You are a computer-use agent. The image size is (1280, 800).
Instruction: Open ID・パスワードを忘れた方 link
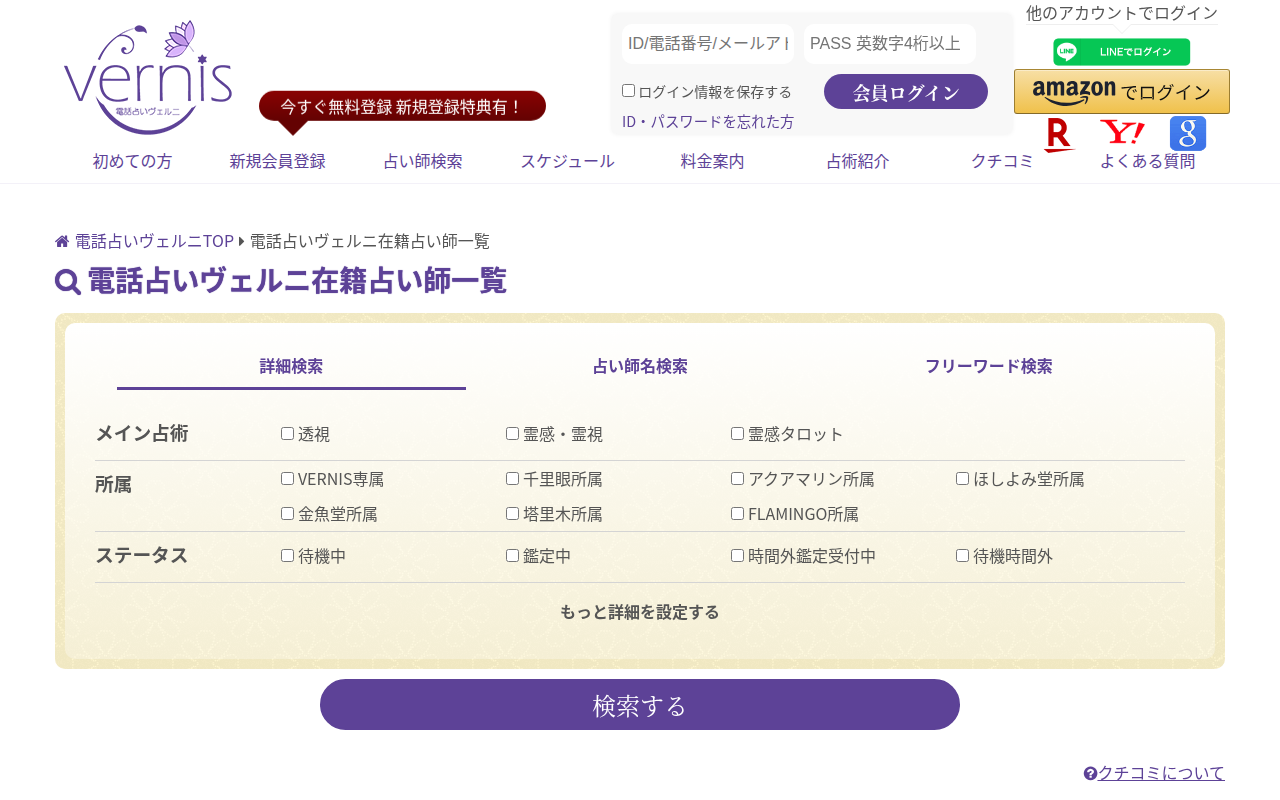(x=708, y=122)
